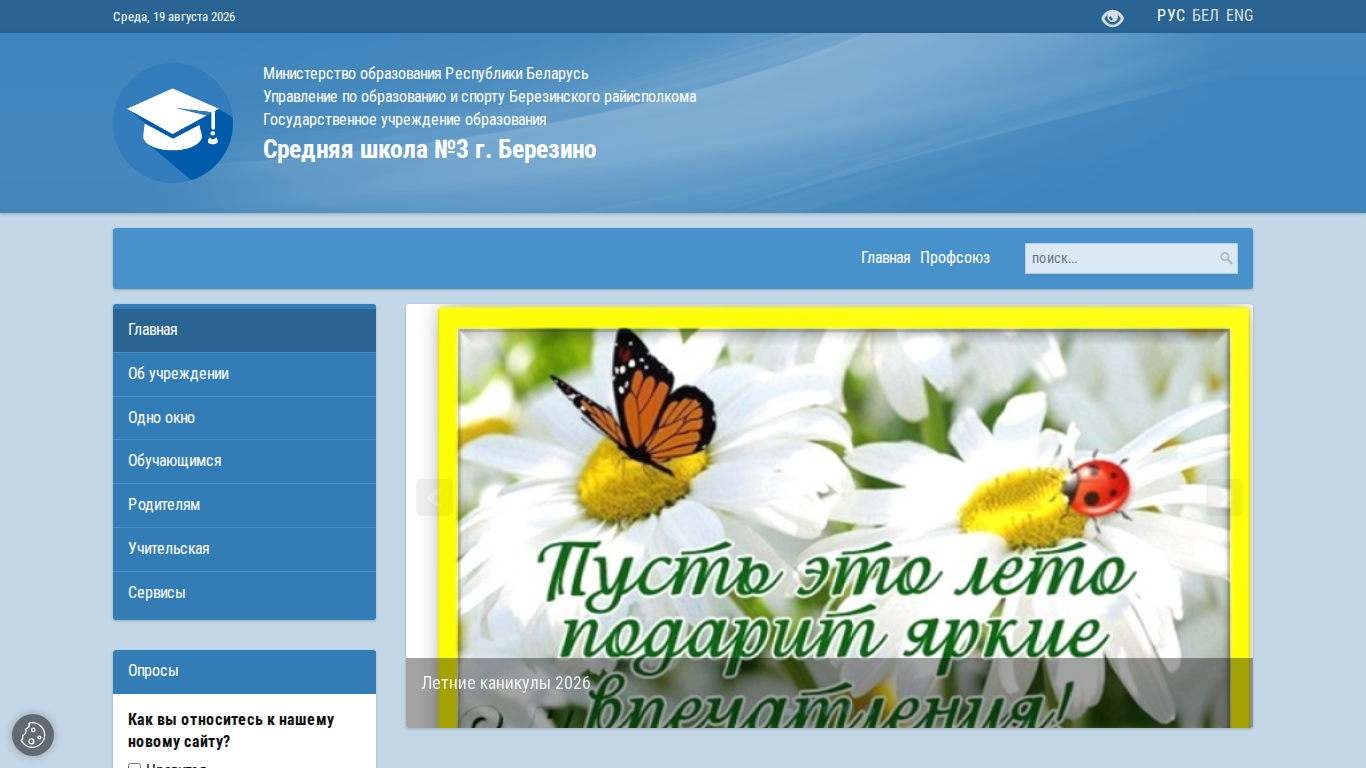
Task: Open the Об учреждении section
Action: [244, 374]
